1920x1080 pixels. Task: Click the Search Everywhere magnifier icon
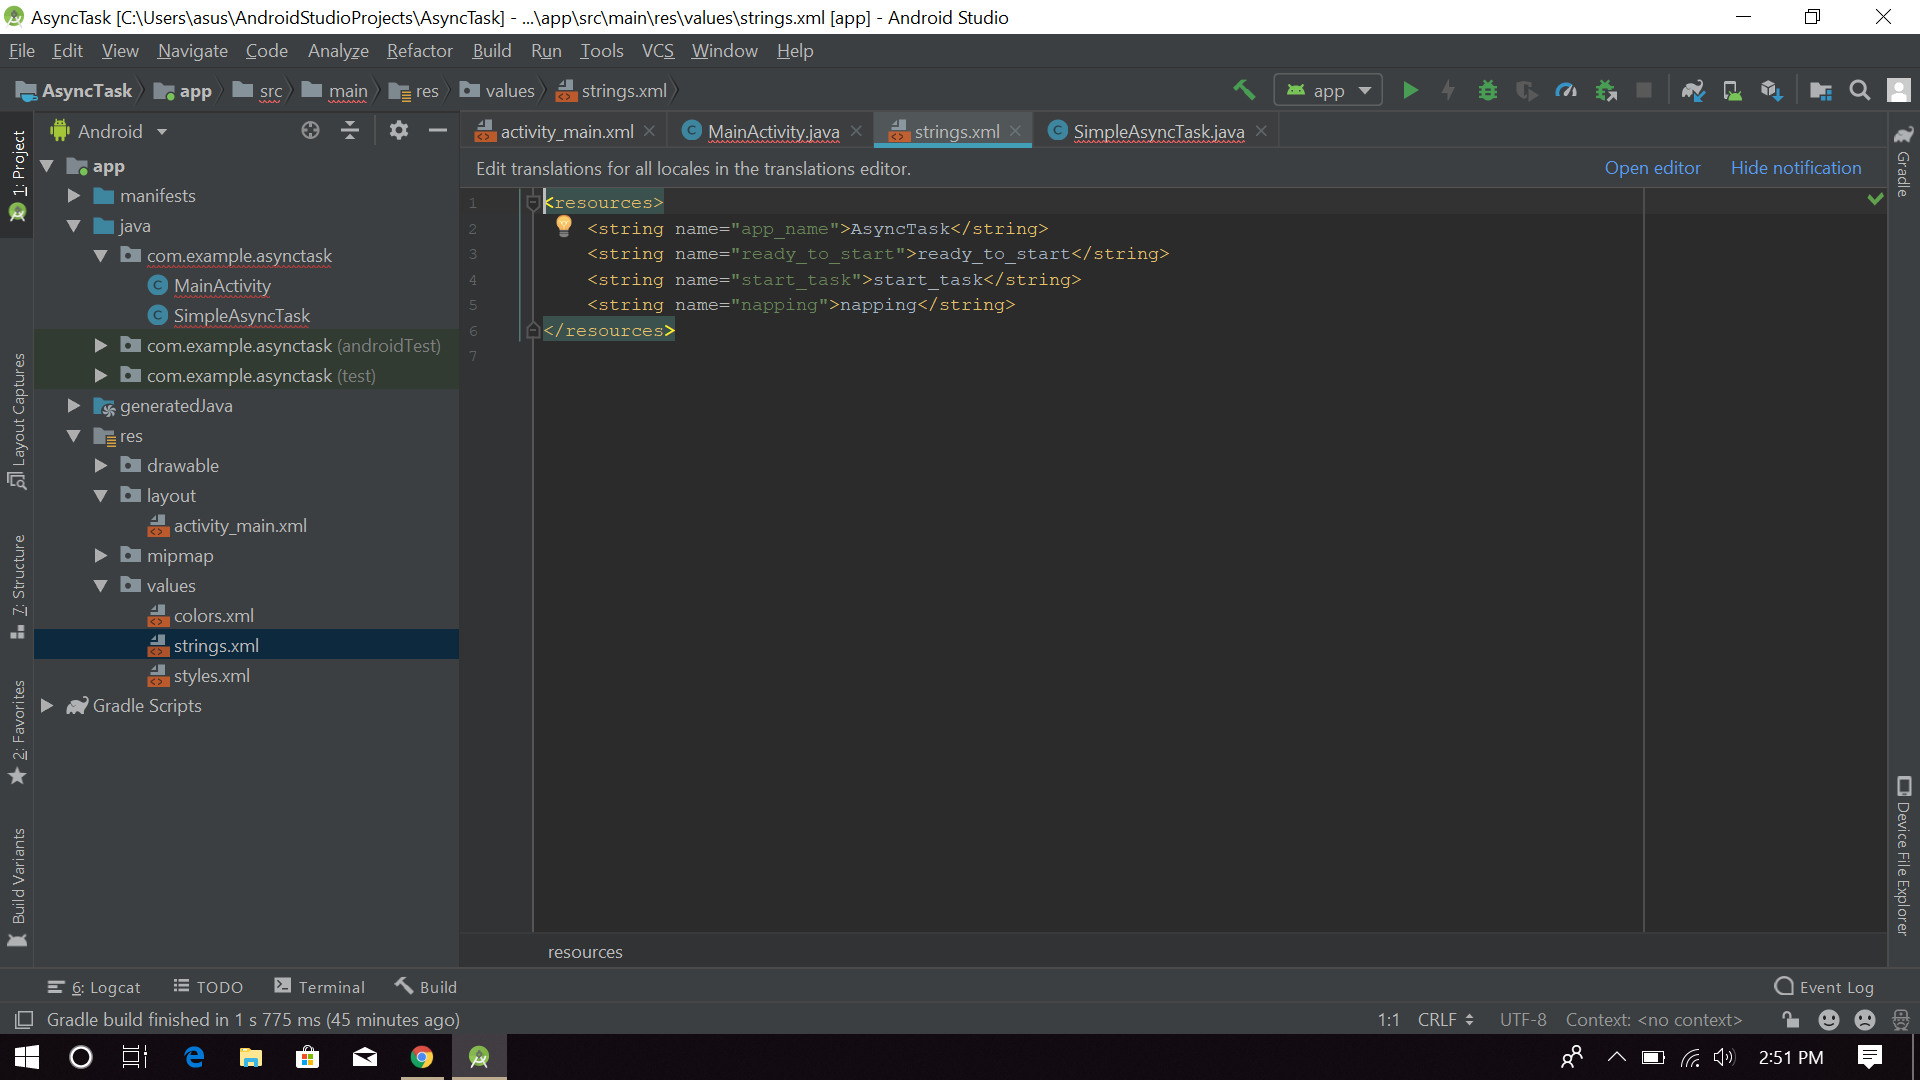click(x=1860, y=90)
